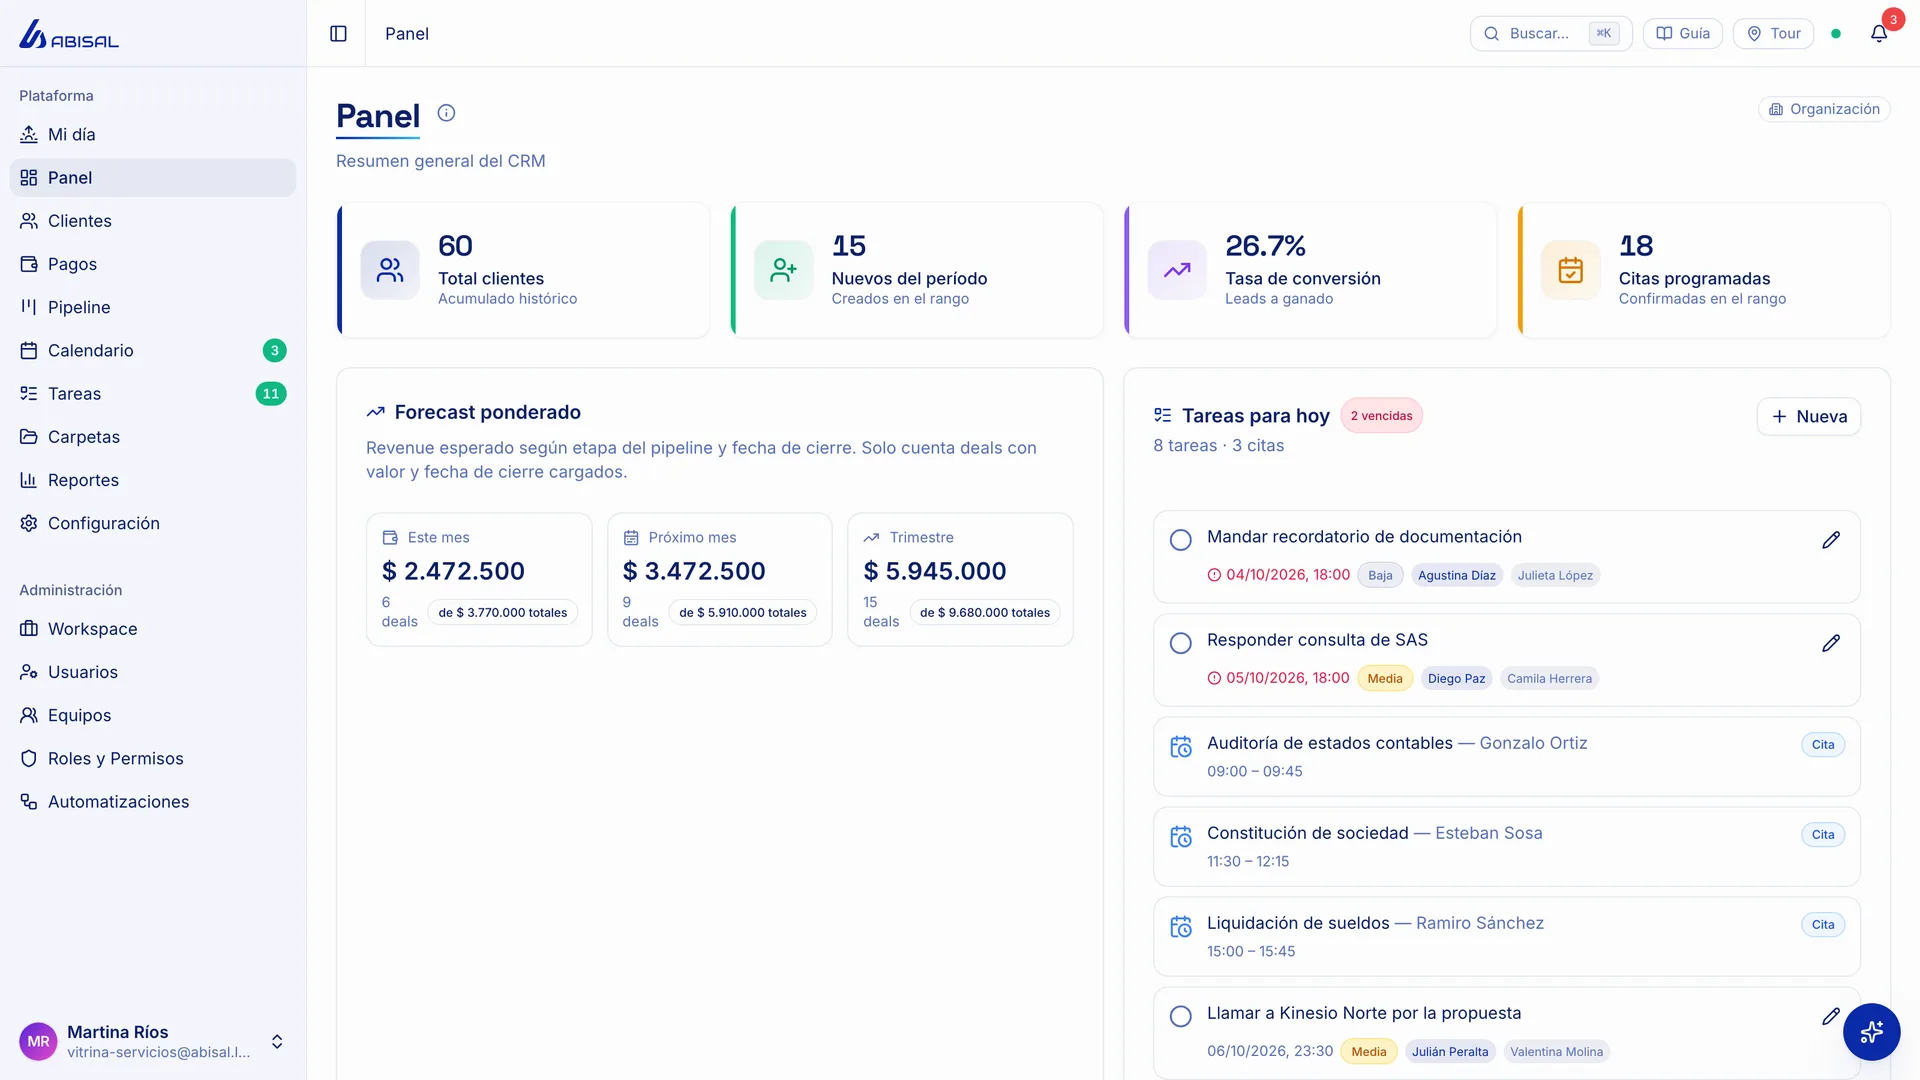This screenshot has height=1080, width=1920.
Task: Create a Nueva task
Action: 1809,417
